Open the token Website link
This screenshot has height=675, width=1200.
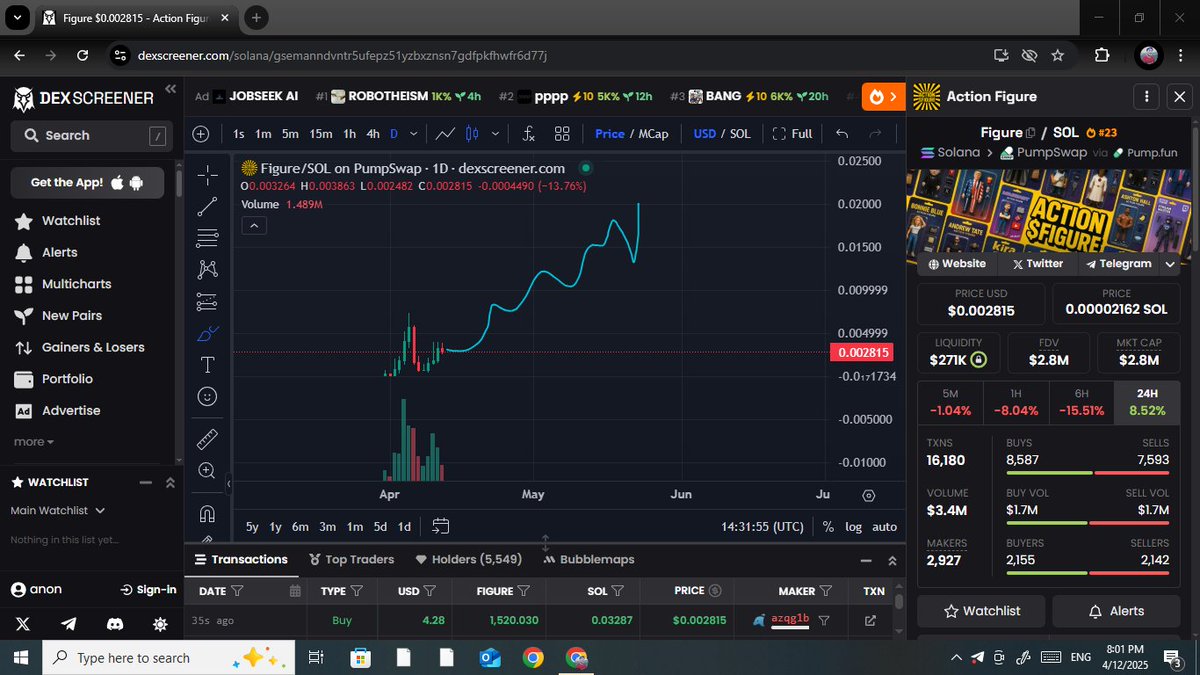tap(957, 264)
